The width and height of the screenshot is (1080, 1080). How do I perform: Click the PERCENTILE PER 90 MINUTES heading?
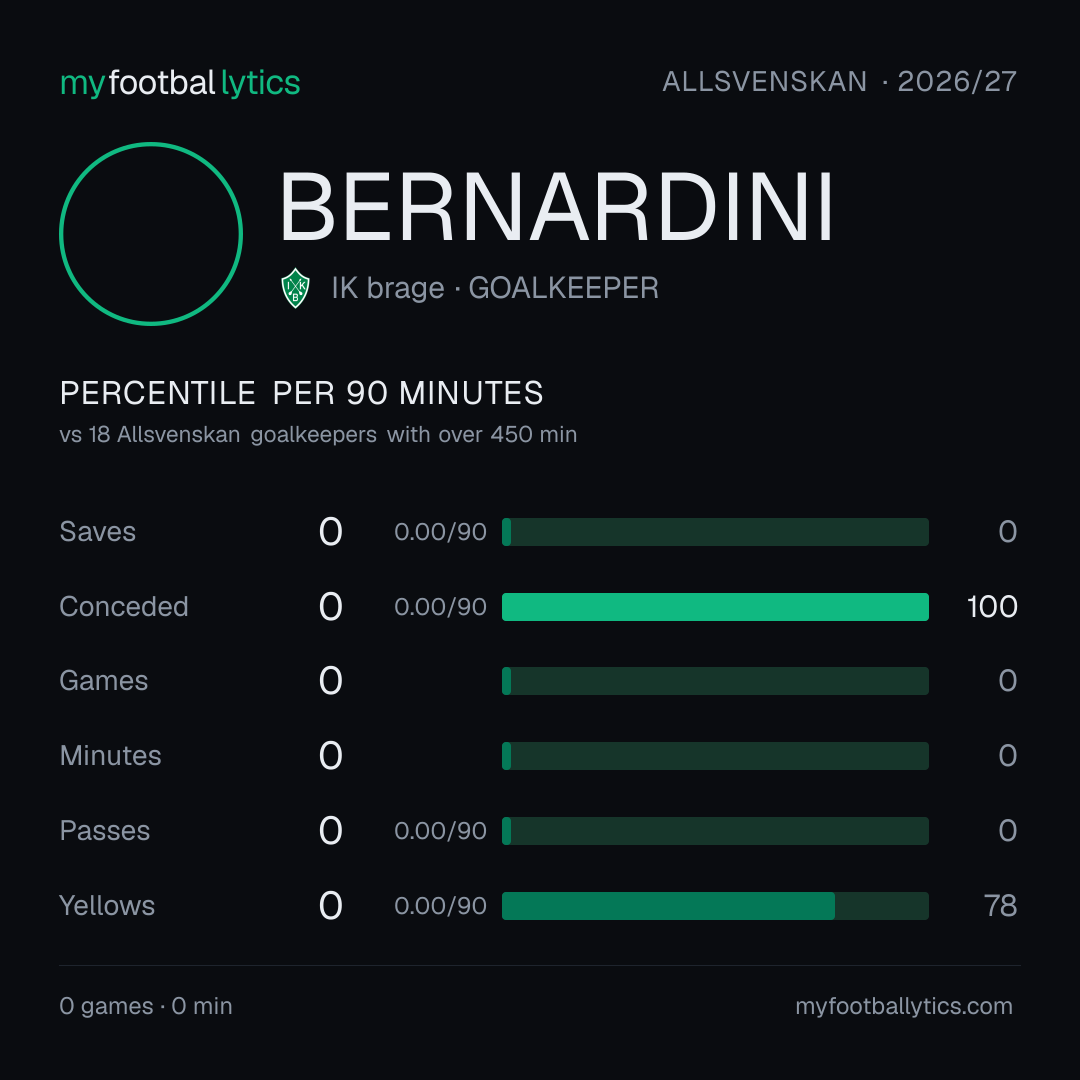(301, 393)
